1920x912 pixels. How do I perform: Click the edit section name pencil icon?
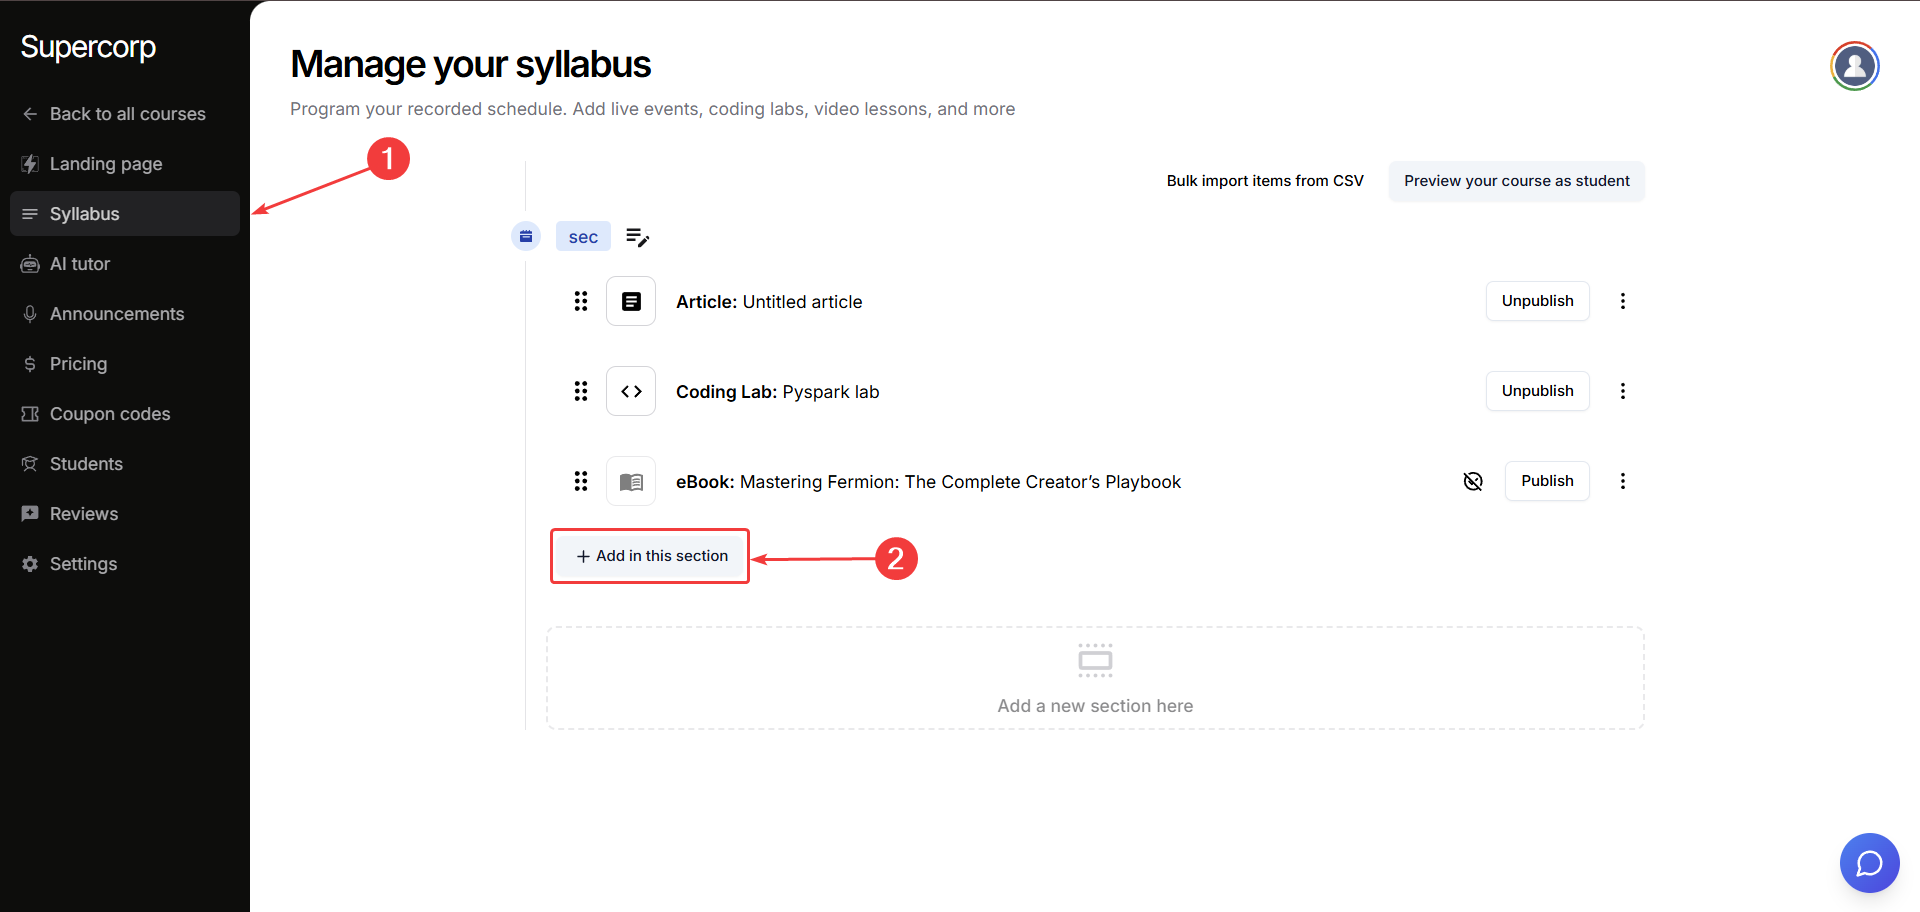[637, 237]
